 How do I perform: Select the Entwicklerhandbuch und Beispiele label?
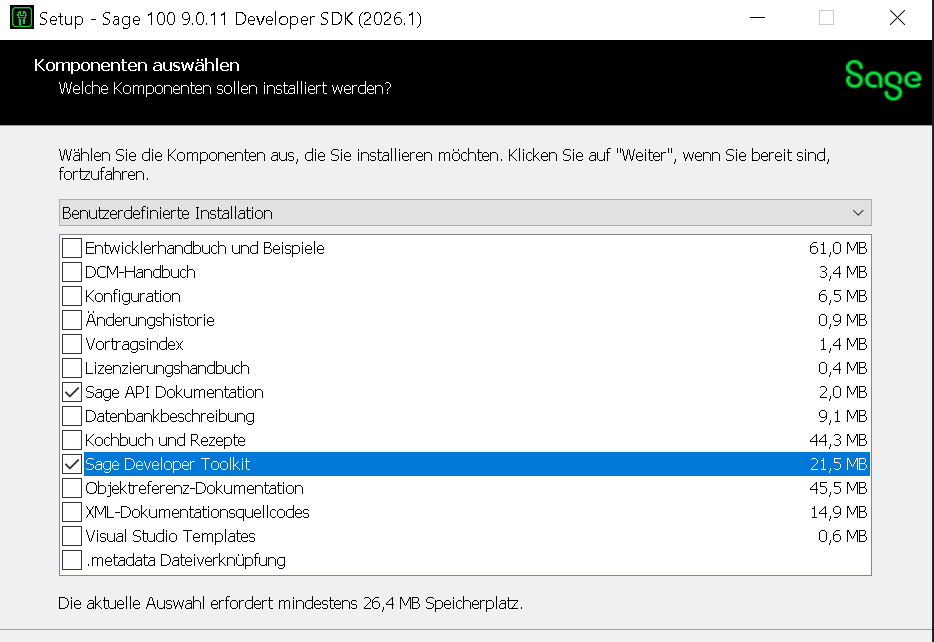(204, 248)
